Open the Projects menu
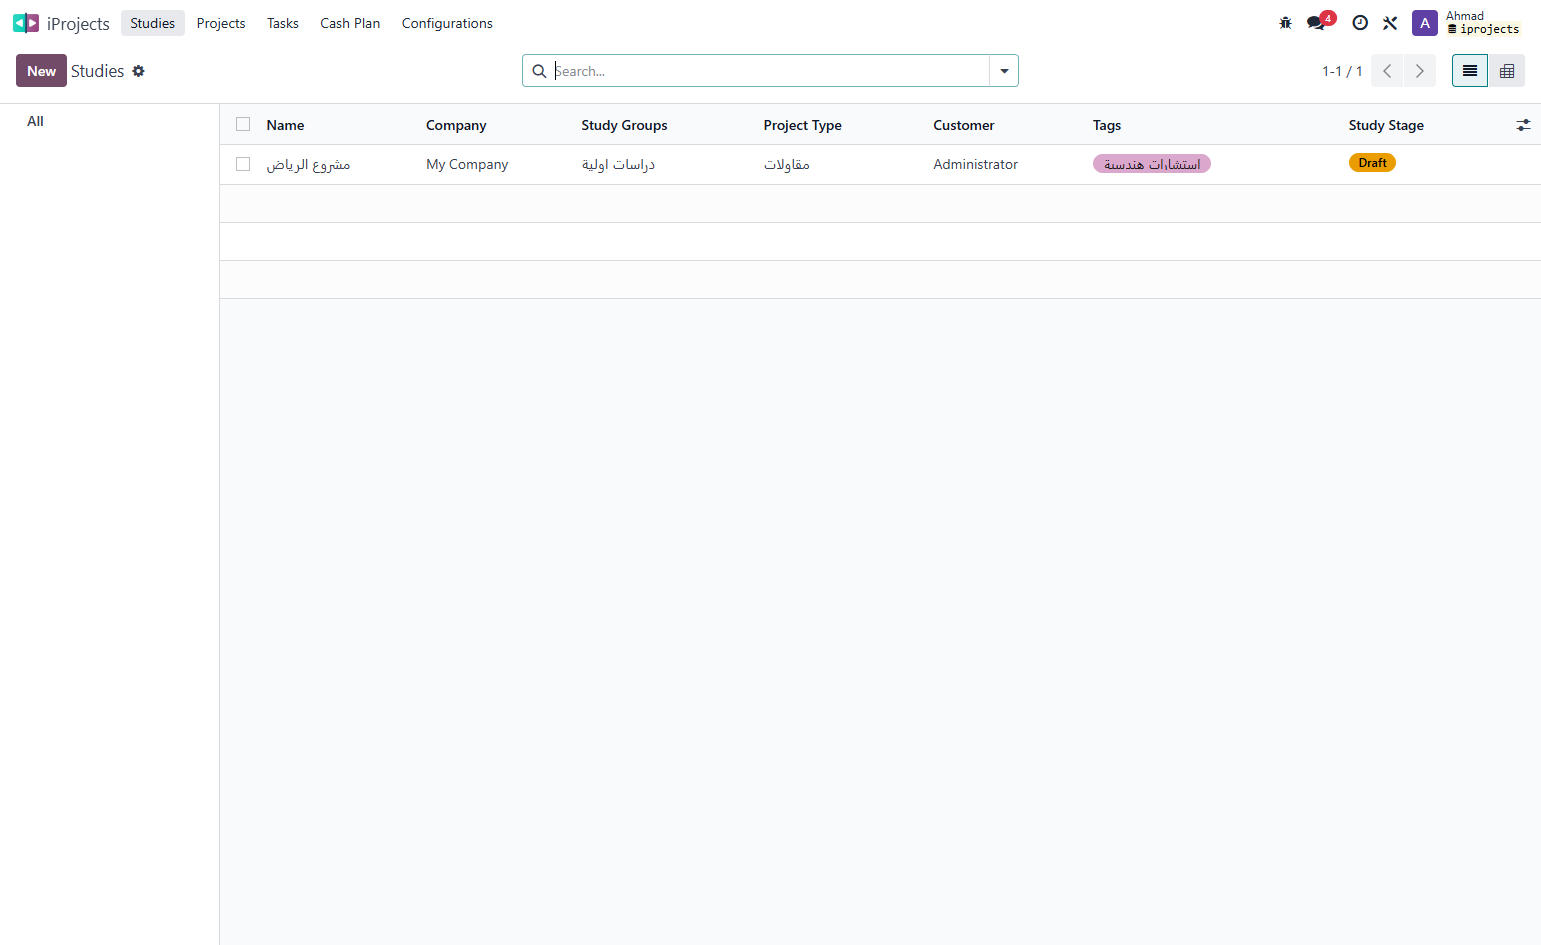The image size is (1541, 945). [221, 23]
